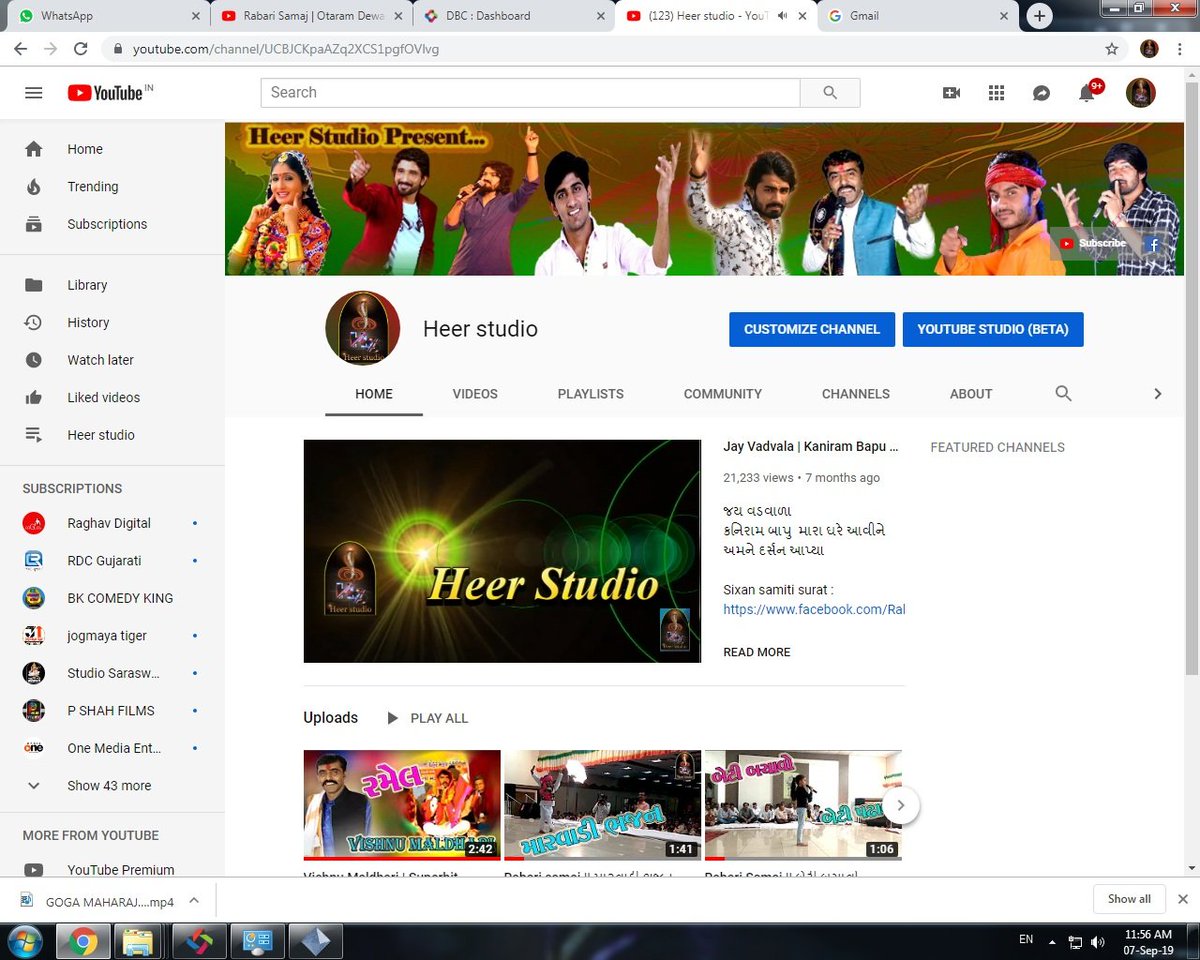
Task: Show next uploads with the arrow
Action: (900, 804)
